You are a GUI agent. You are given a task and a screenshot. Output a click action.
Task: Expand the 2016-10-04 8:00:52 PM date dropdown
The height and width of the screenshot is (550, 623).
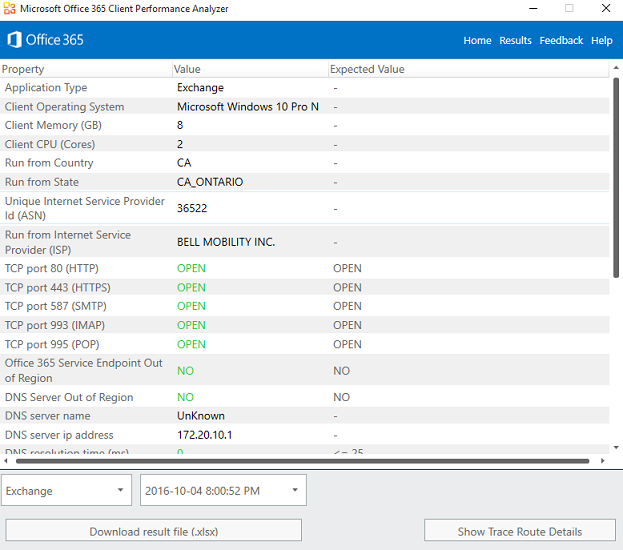pyautogui.click(x=223, y=490)
